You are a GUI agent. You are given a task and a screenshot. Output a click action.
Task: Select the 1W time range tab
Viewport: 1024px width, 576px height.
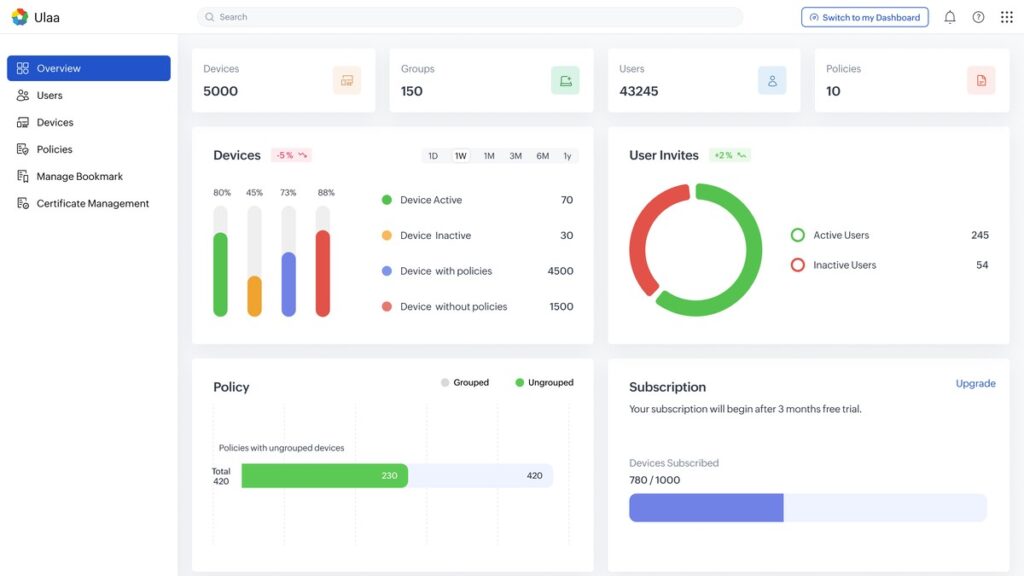(460, 156)
